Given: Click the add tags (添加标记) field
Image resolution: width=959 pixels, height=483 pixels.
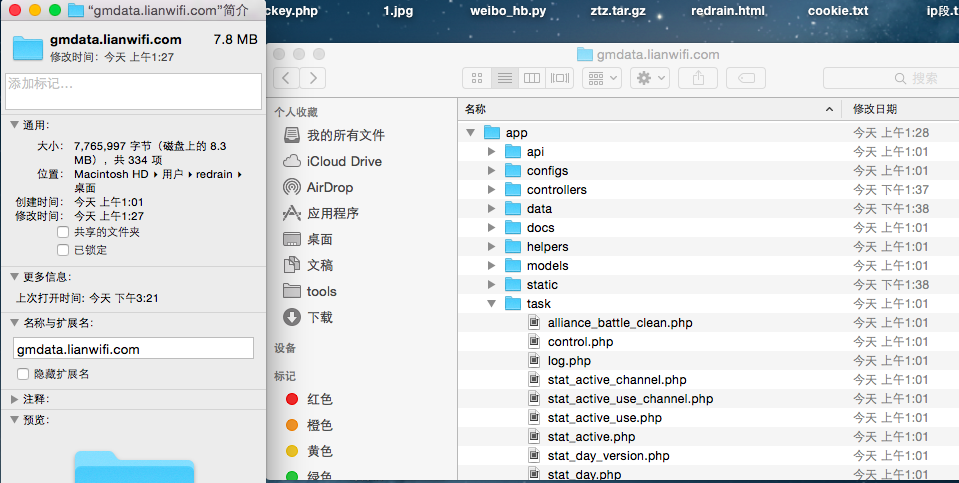Looking at the screenshot, I should (x=133, y=92).
